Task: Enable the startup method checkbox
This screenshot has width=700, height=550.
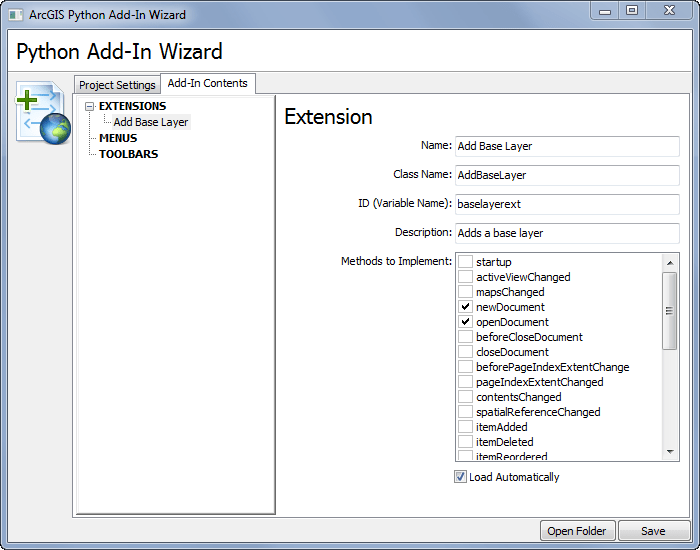Action: 465,262
